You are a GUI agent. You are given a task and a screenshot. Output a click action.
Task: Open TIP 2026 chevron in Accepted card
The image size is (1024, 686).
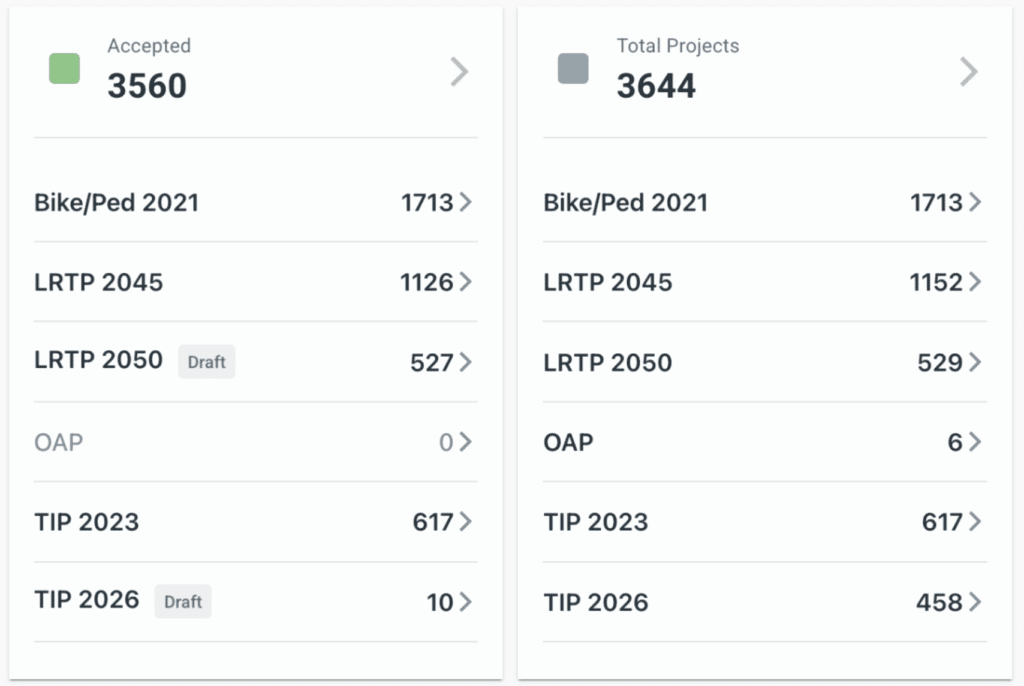coord(465,602)
